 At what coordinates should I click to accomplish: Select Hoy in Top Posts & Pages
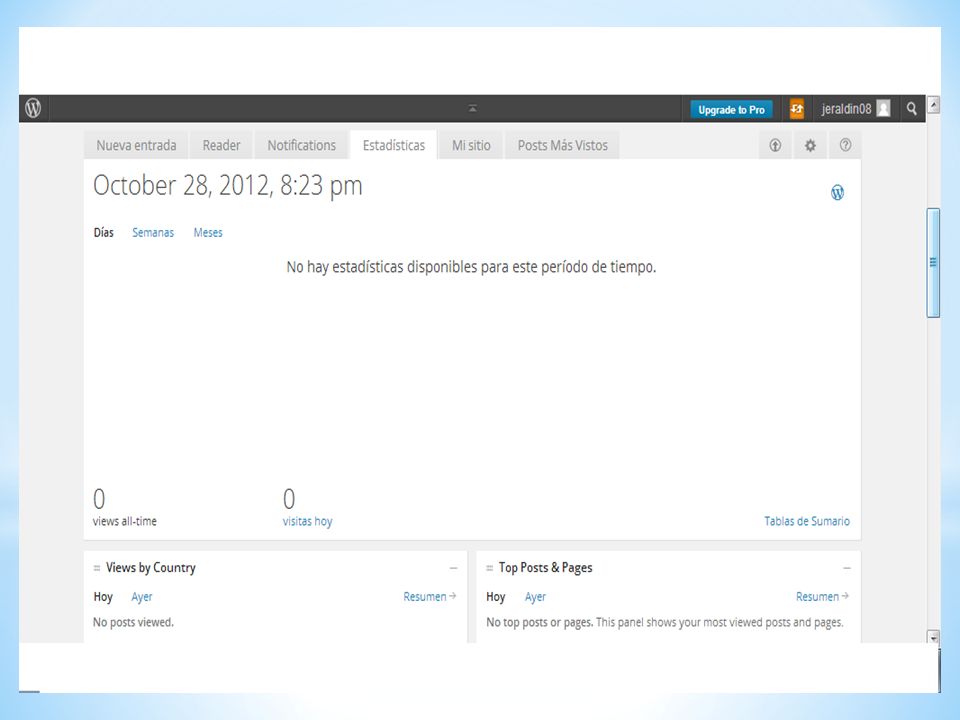[x=495, y=597]
